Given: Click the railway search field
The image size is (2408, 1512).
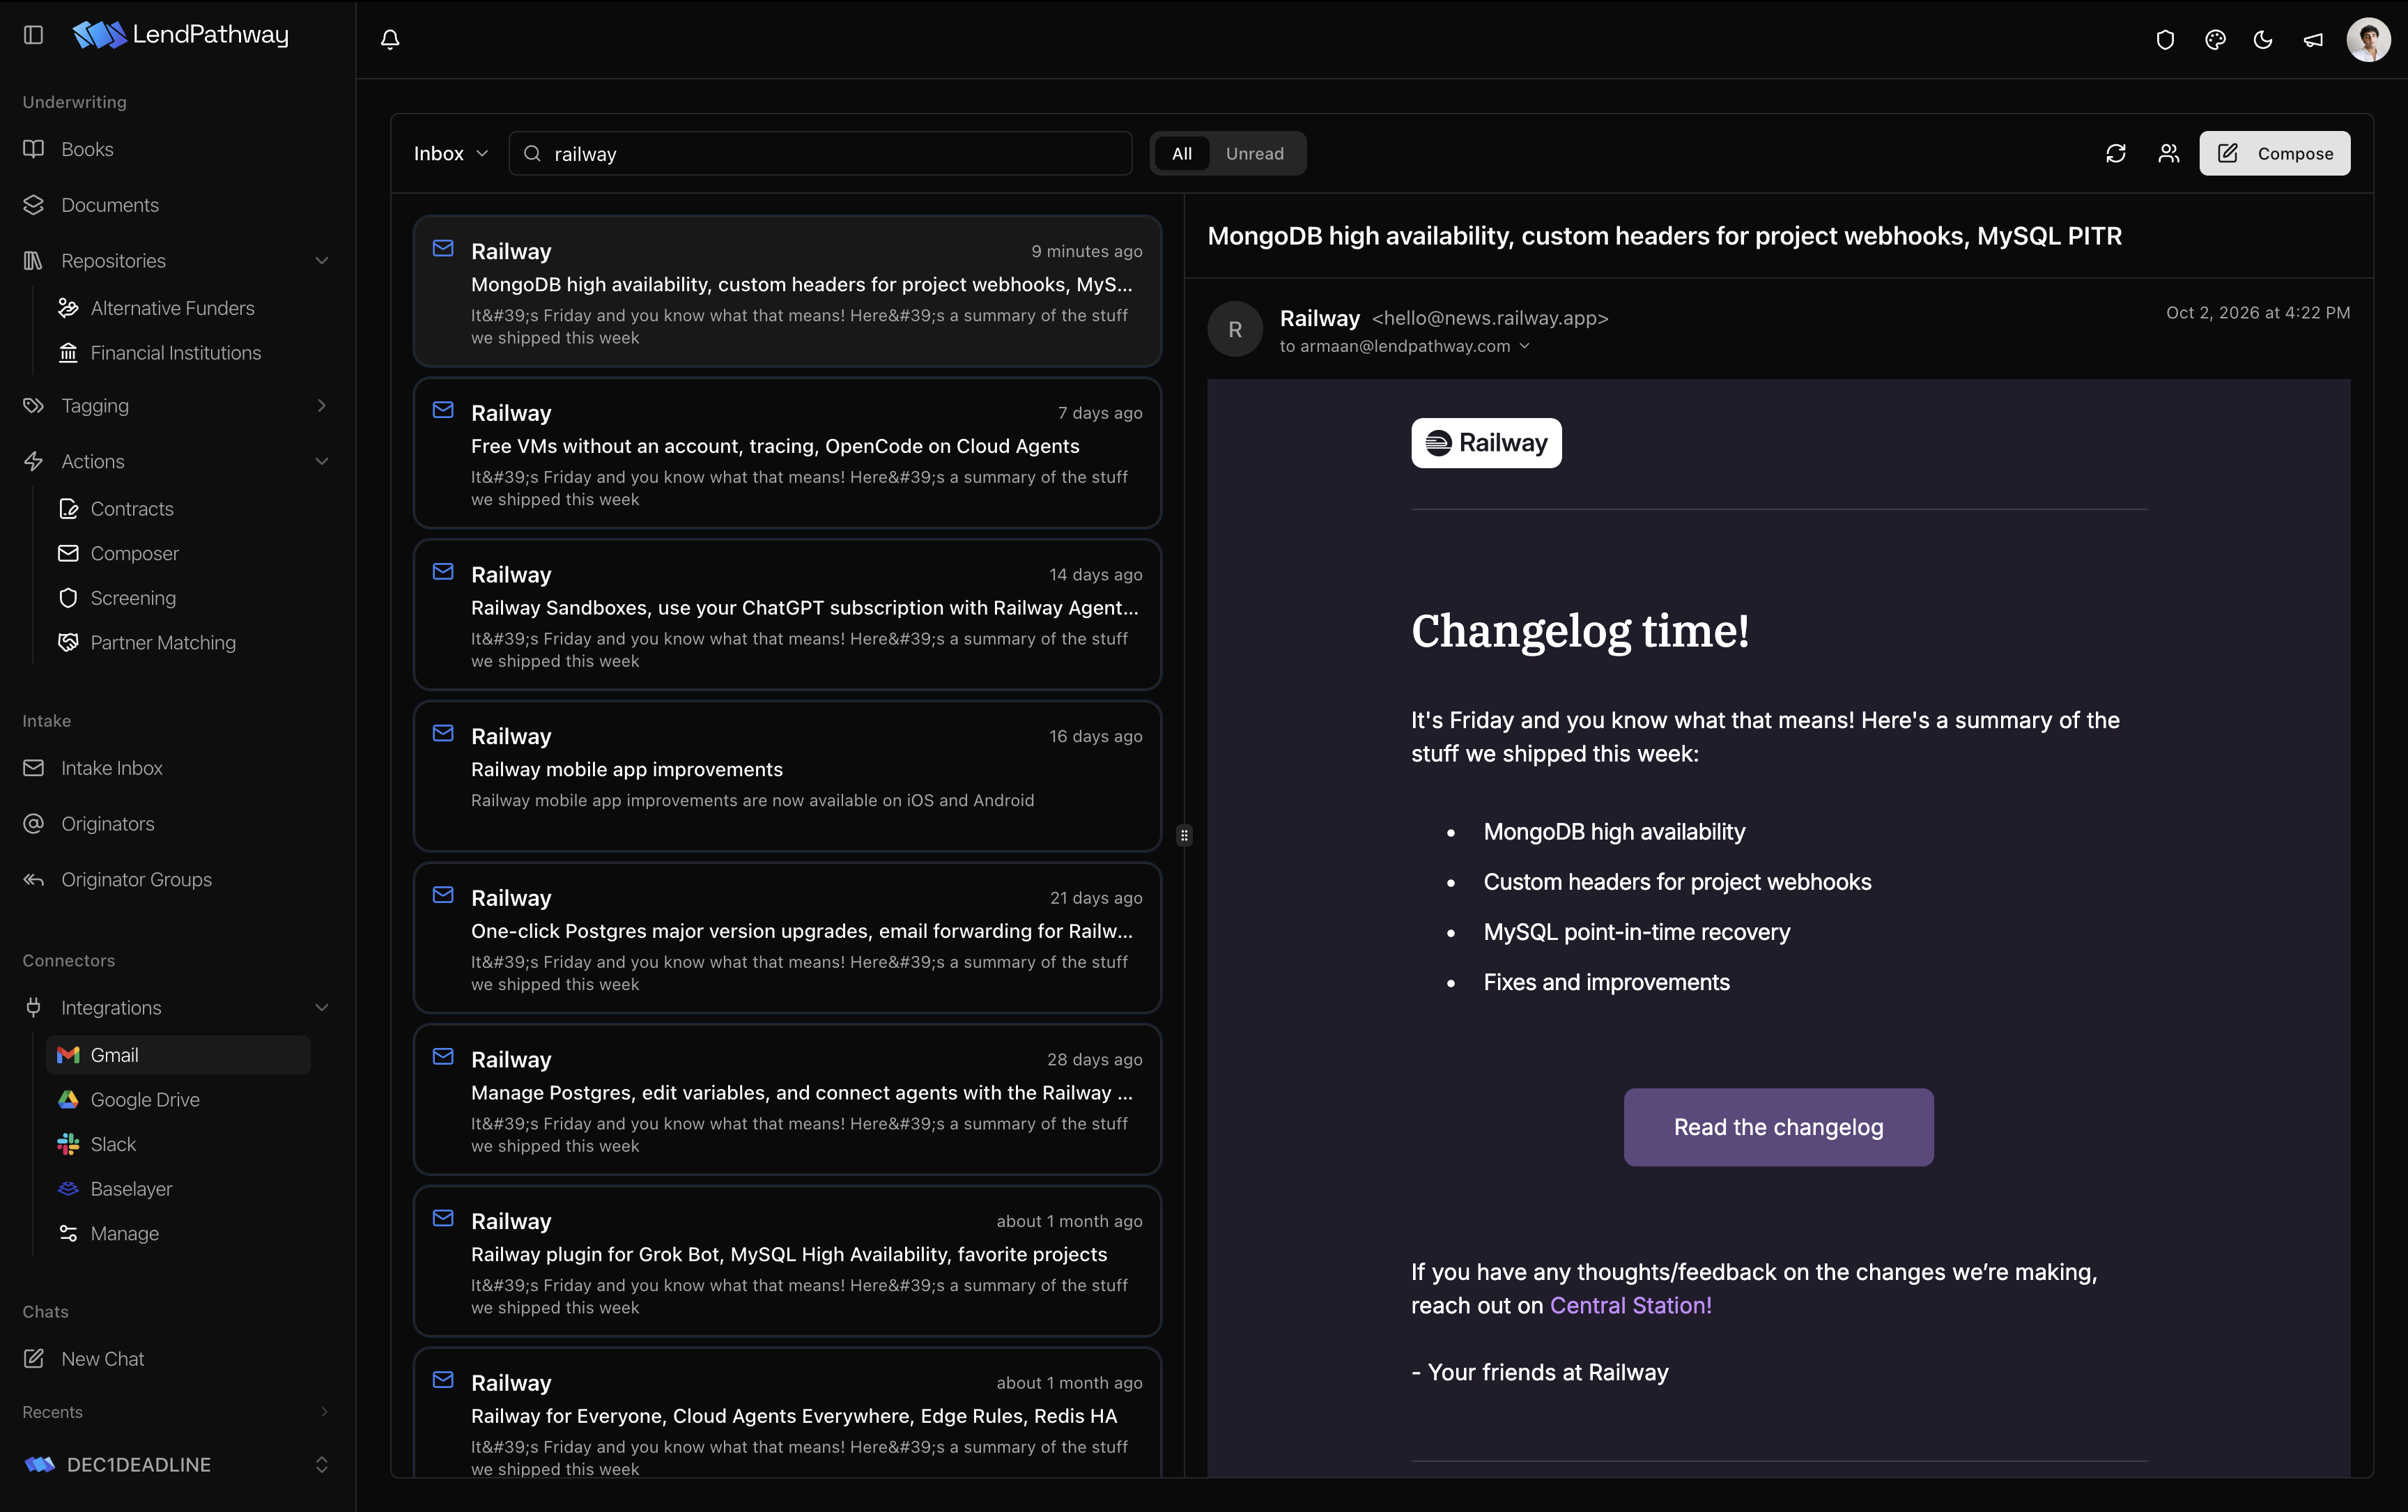Looking at the screenshot, I should (820, 153).
